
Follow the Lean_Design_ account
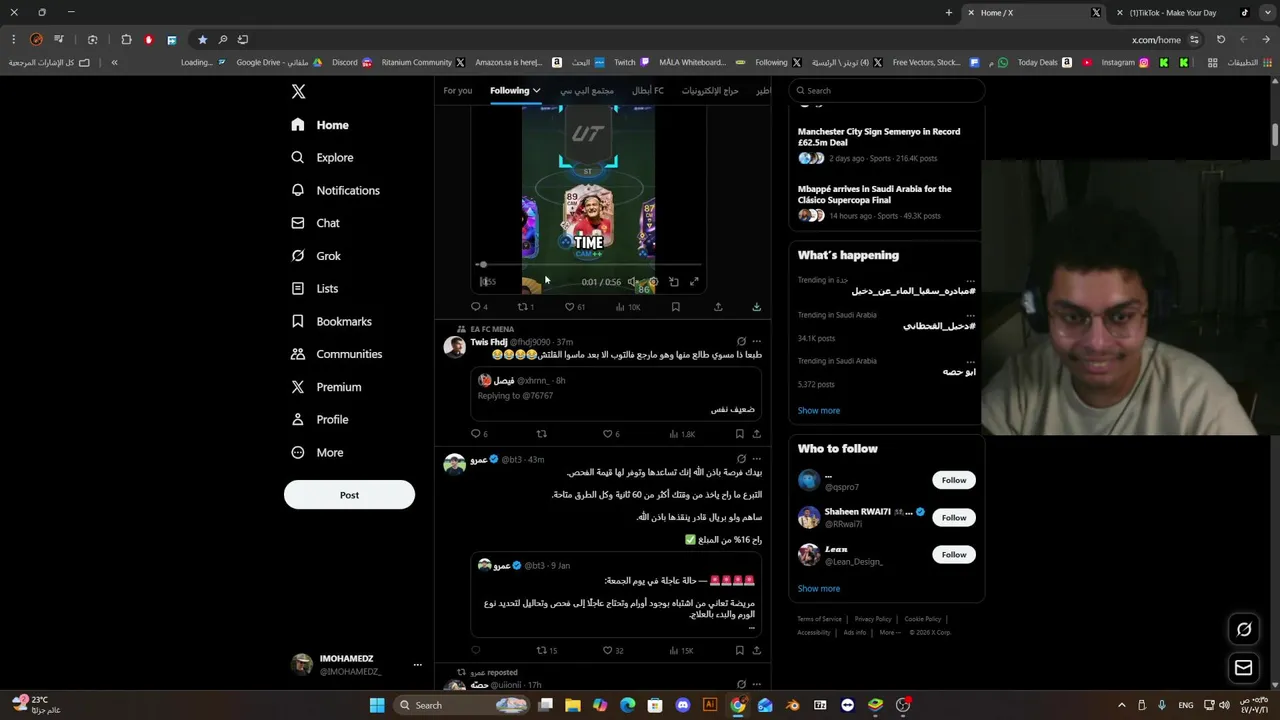click(x=954, y=554)
